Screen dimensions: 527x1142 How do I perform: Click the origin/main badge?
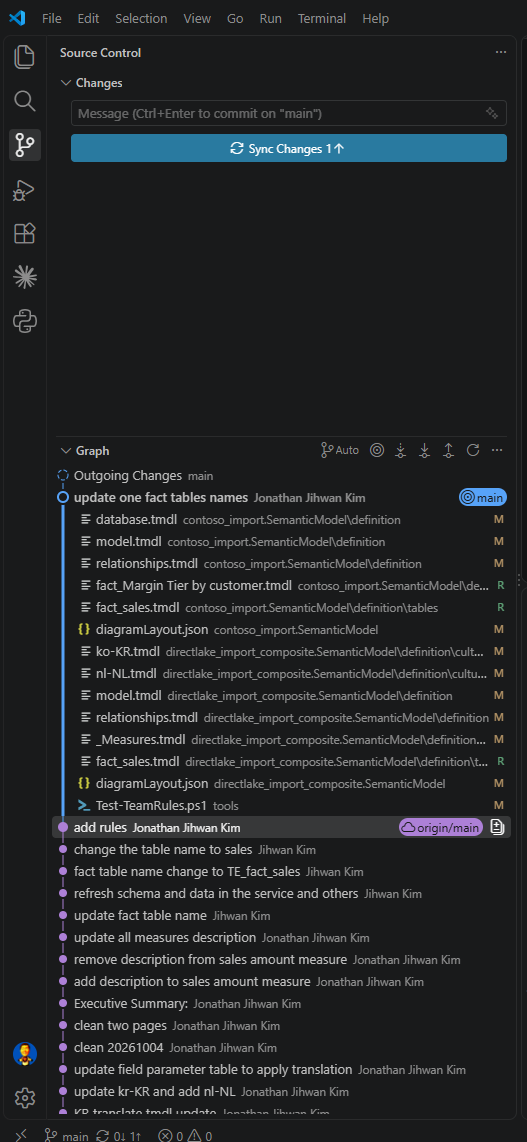tap(440, 827)
